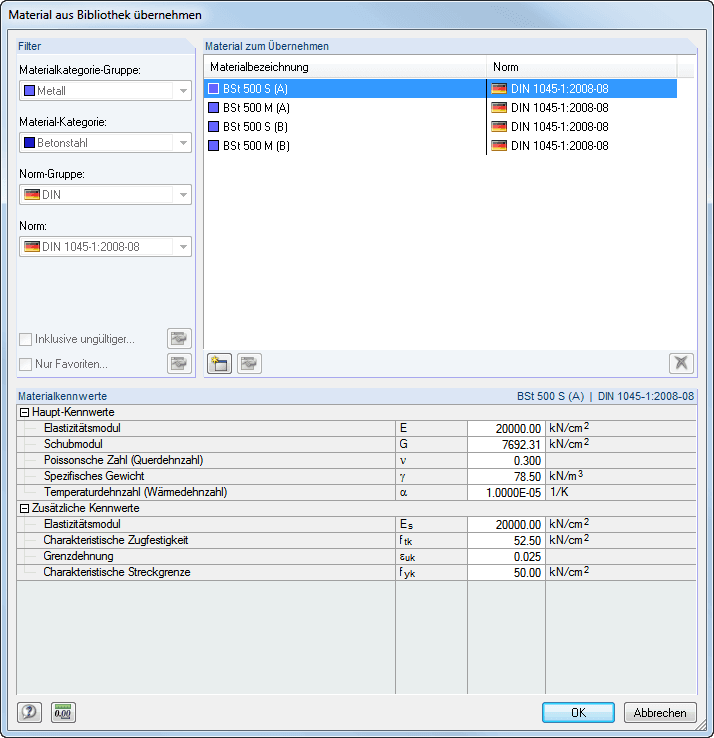
Task: Click the delete material X icon
Action: [681, 363]
